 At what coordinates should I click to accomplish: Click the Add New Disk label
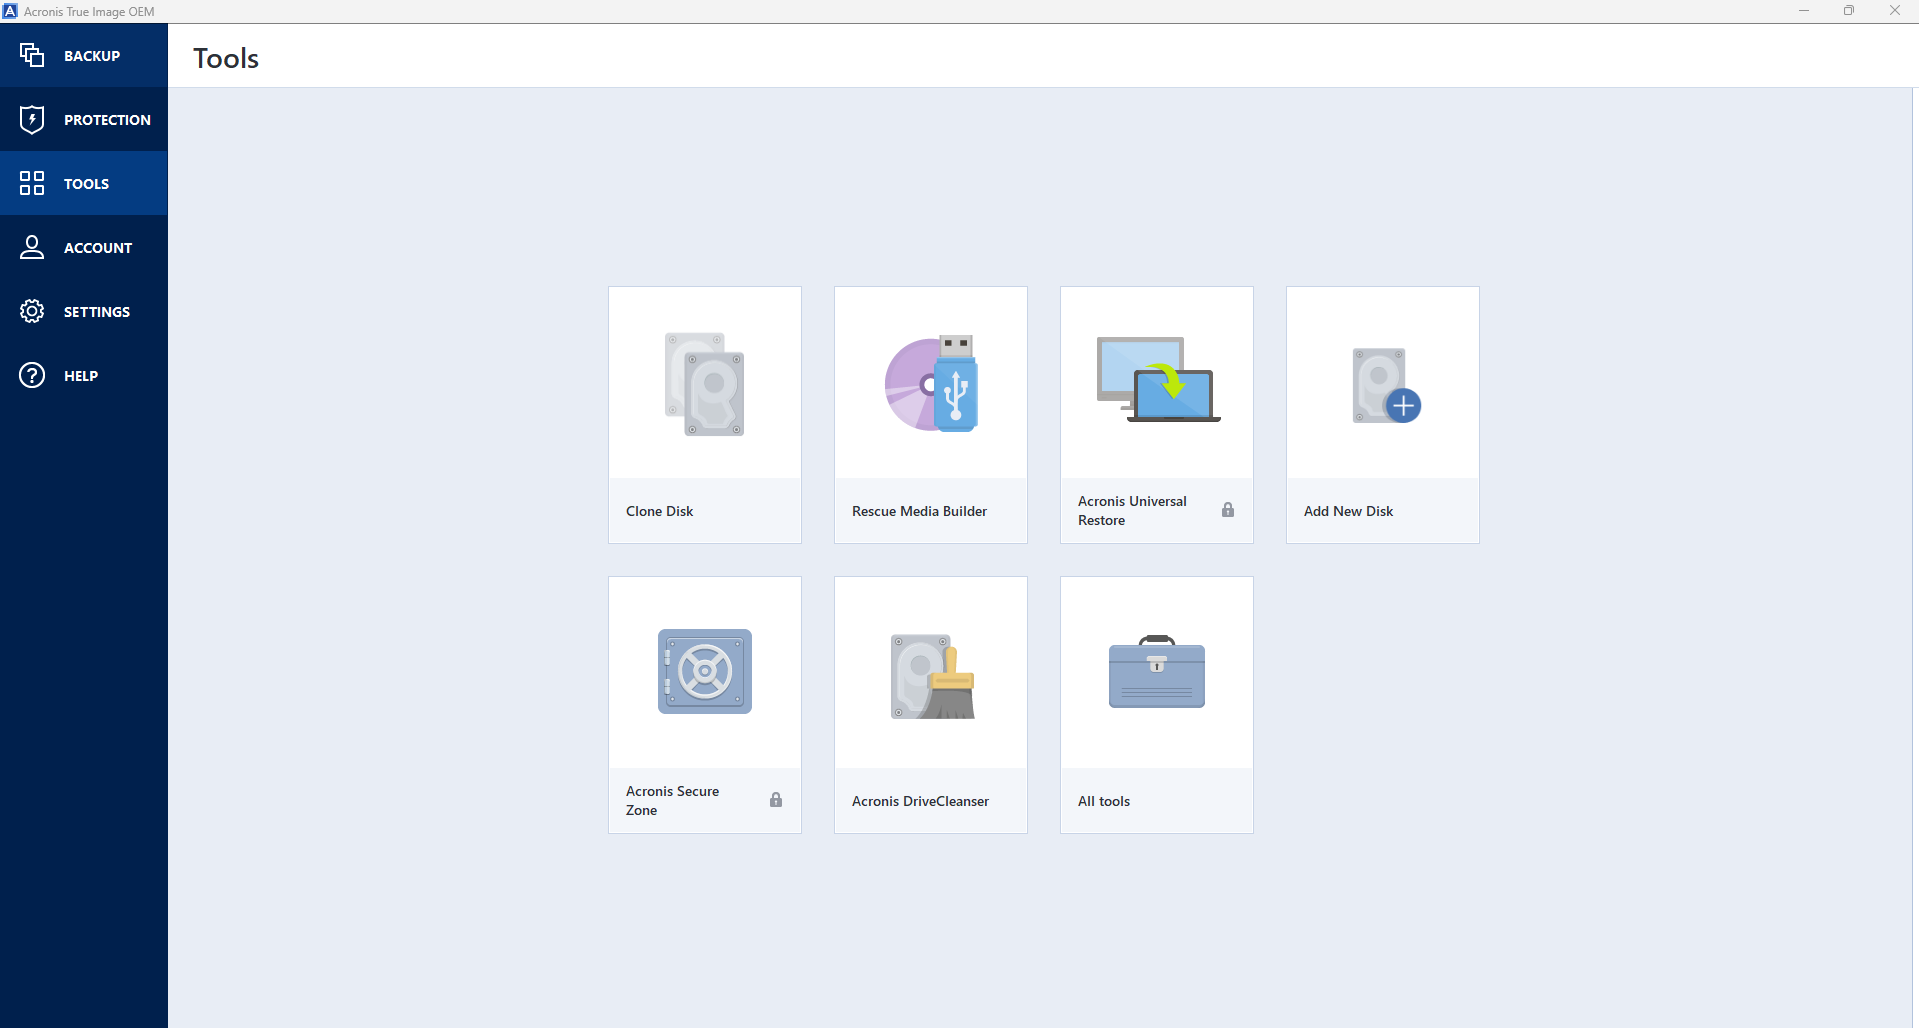(x=1348, y=511)
